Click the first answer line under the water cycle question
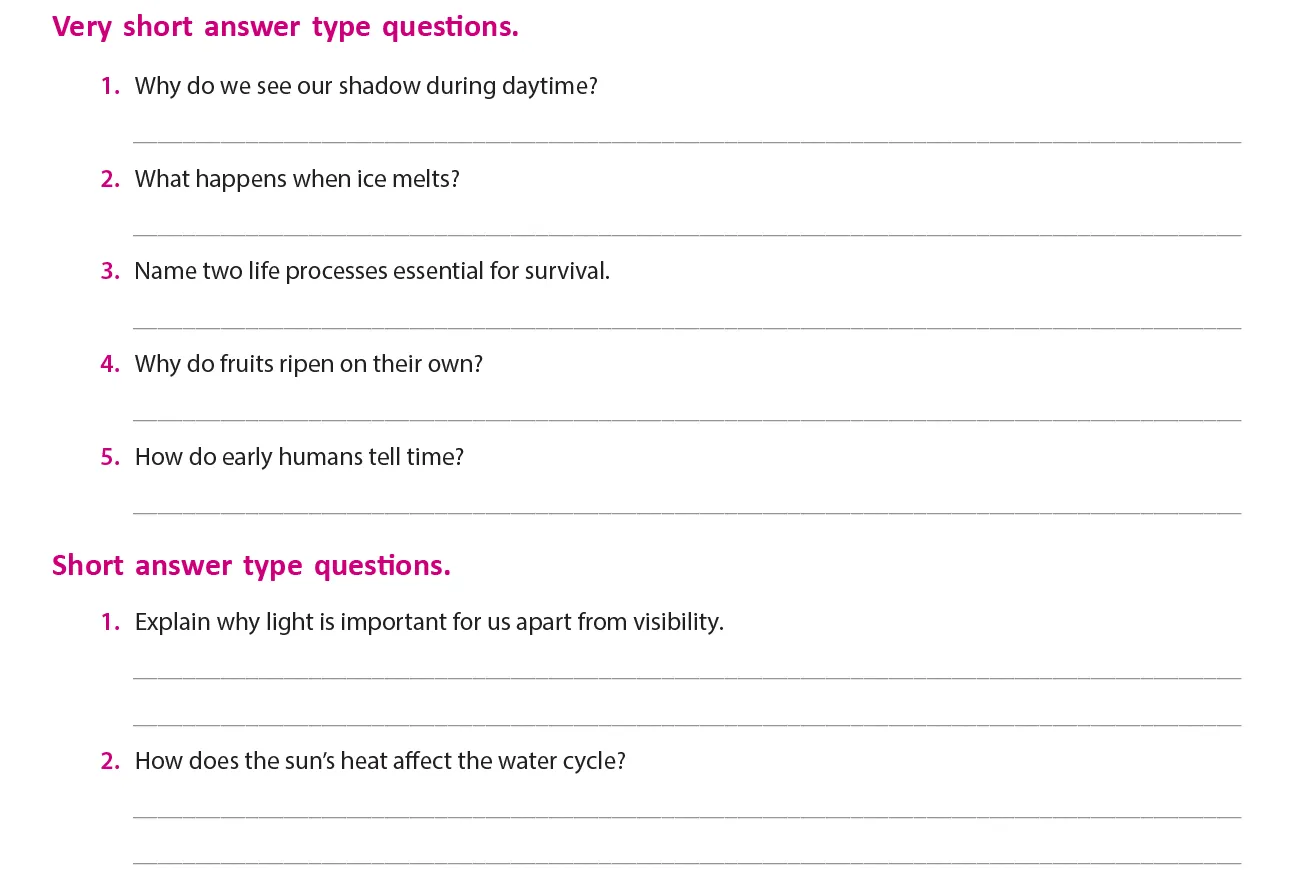Image resolution: width=1292 pixels, height=877 pixels. click(686, 816)
